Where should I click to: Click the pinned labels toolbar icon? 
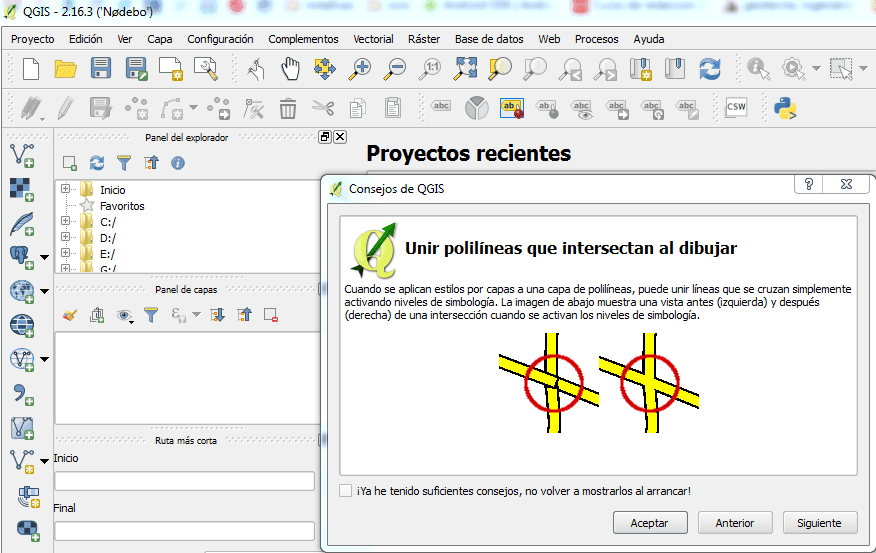(x=512, y=108)
